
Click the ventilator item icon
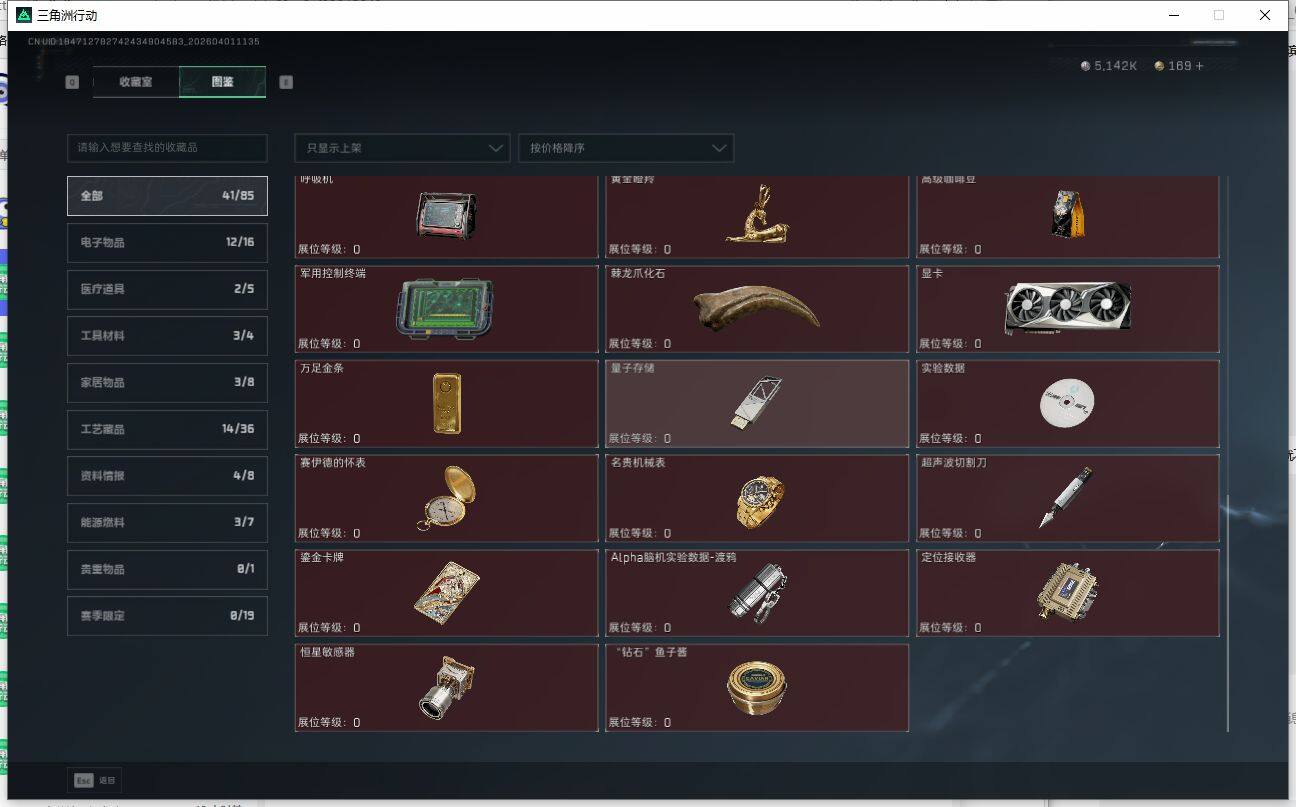click(446, 215)
